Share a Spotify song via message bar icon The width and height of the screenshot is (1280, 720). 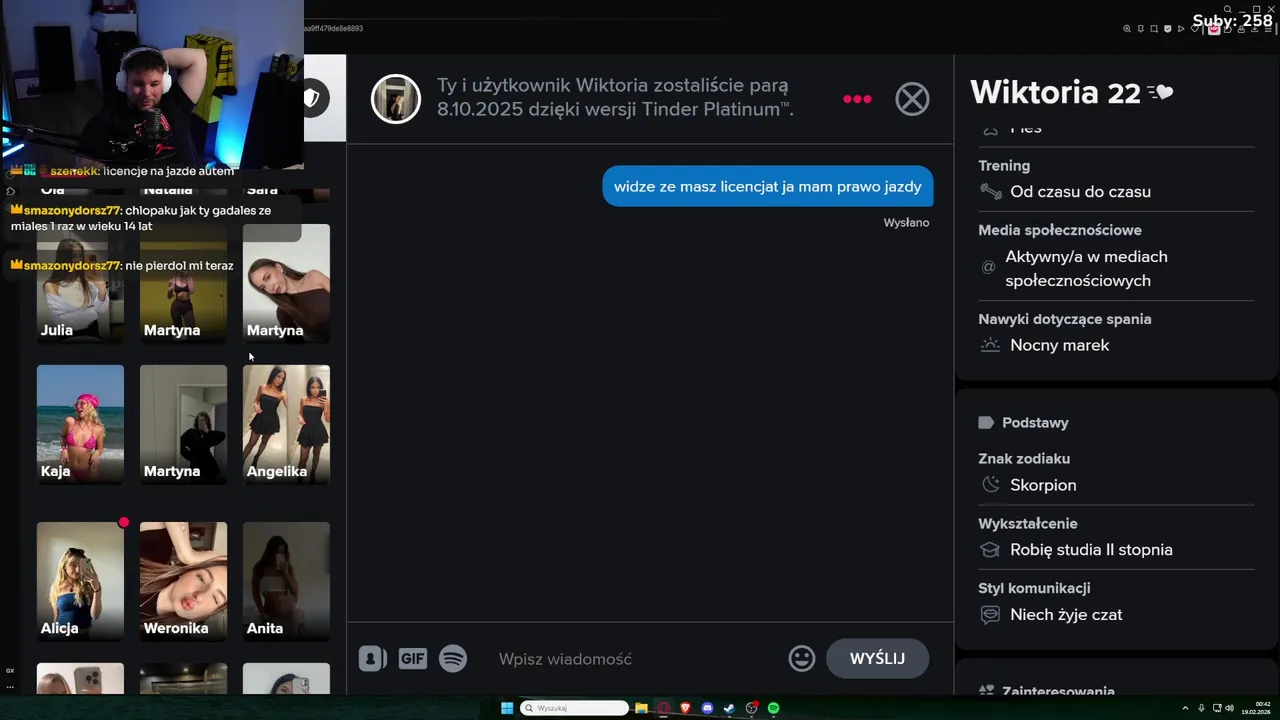click(x=453, y=658)
